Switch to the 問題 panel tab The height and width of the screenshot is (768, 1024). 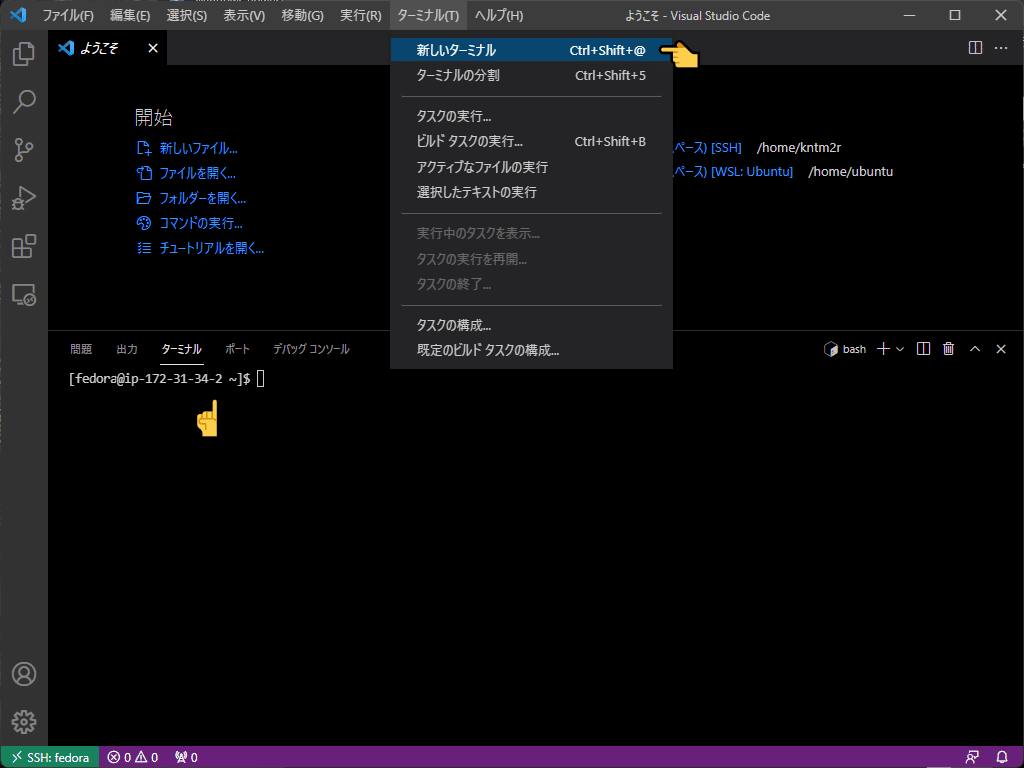[81, 349]
